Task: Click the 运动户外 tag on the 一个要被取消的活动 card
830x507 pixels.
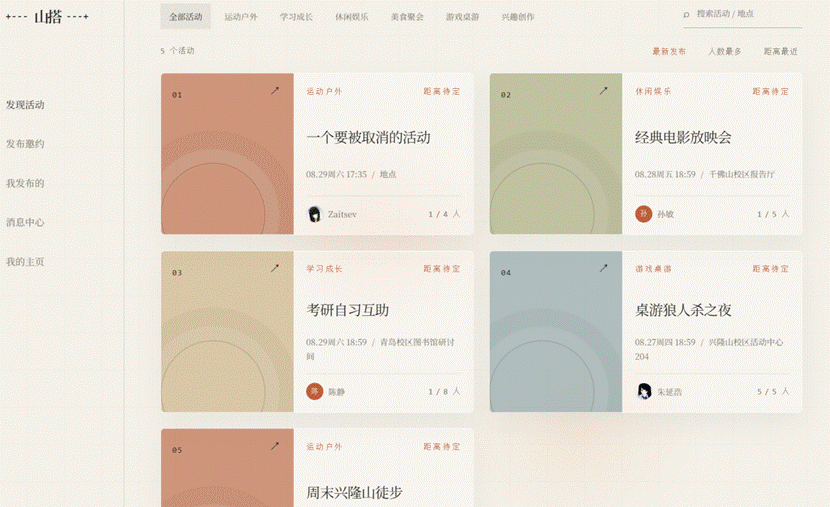Action: (x=324, y=92)
